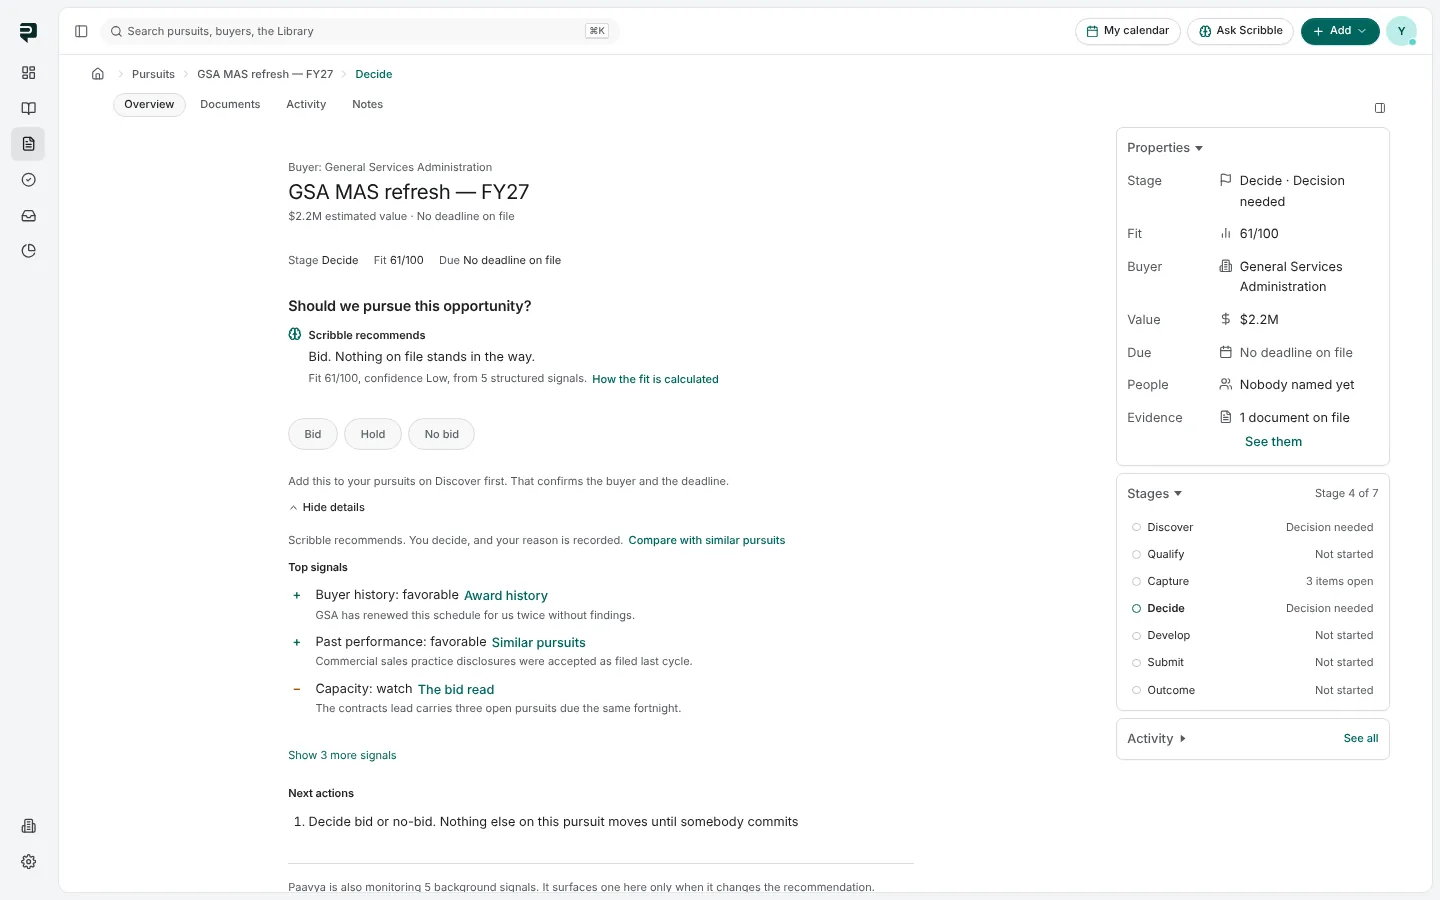
Task: Click the calendar icon beside No deadline
Action: (x=1225, y=352)
